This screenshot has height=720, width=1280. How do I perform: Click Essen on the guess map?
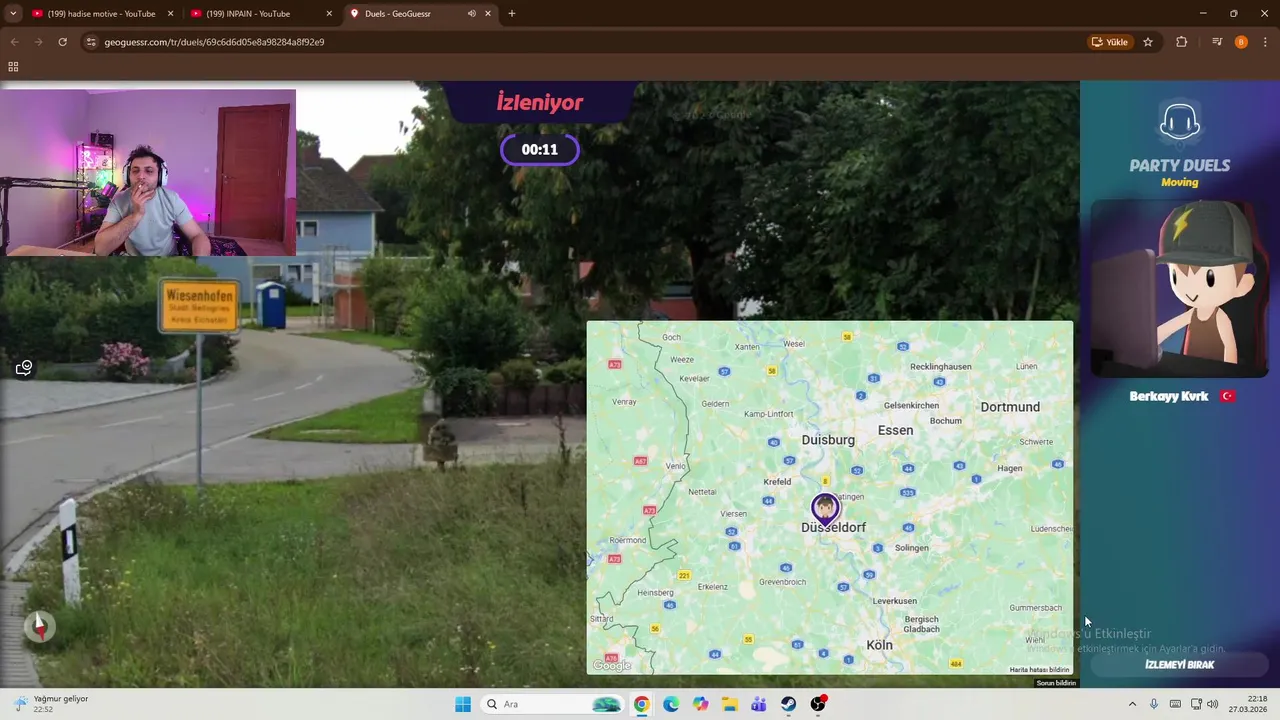point(895,430)
